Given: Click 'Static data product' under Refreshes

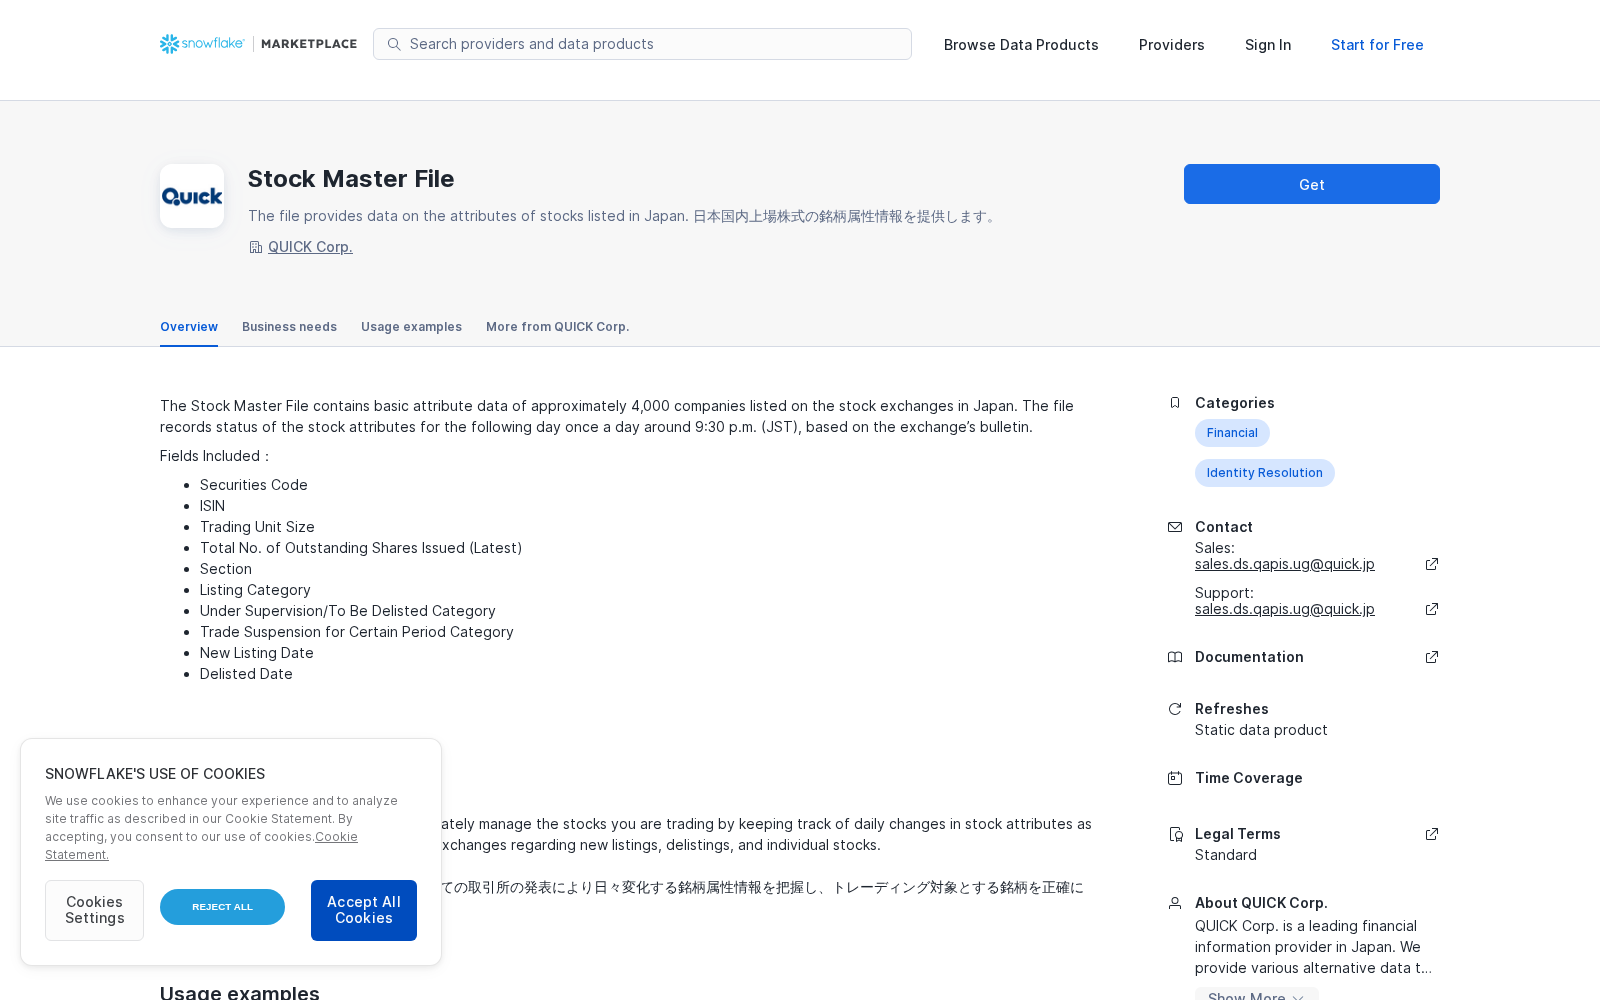Looking at the screenshot, I should [x=1261, y=730].
